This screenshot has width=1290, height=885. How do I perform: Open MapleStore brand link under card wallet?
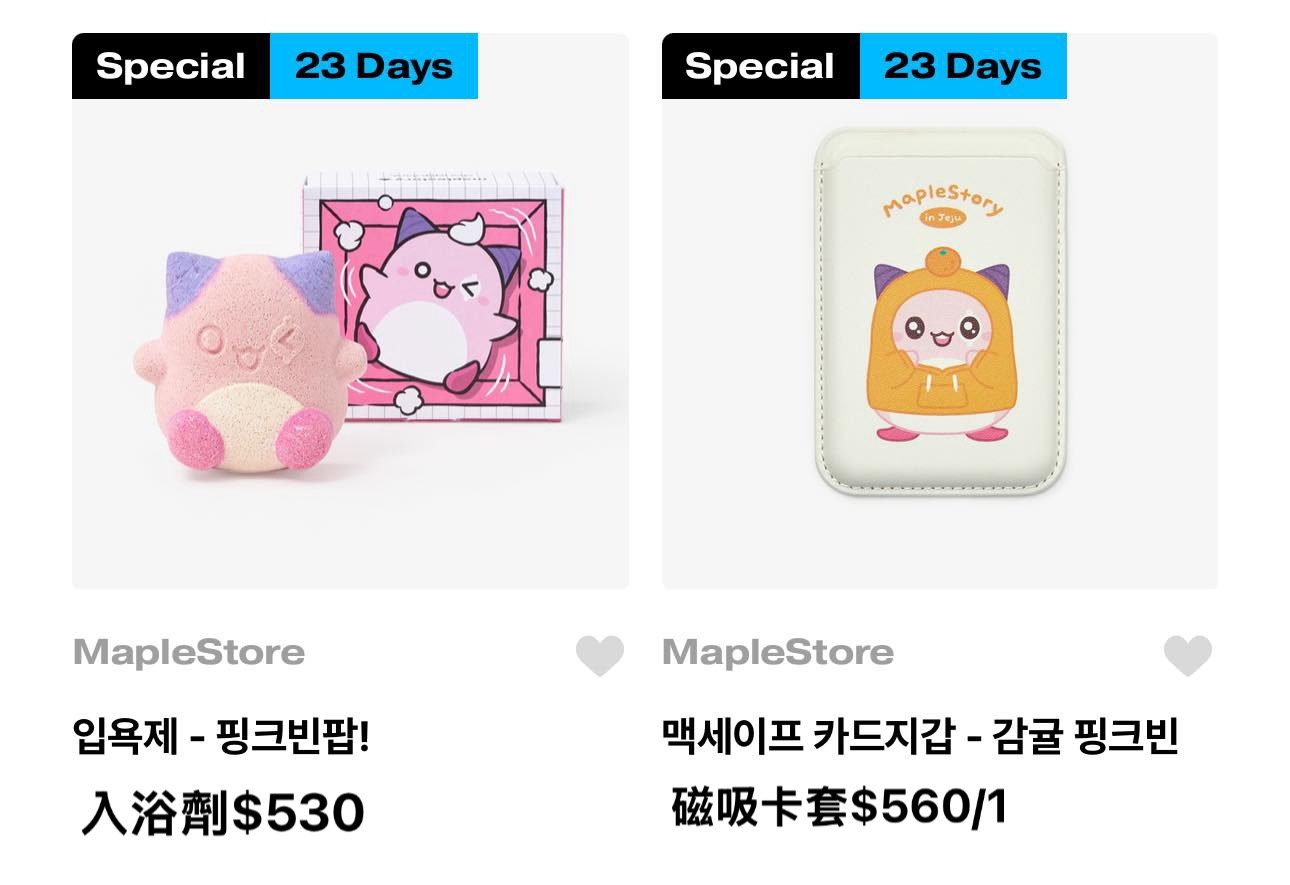click(x=778, y=653)
